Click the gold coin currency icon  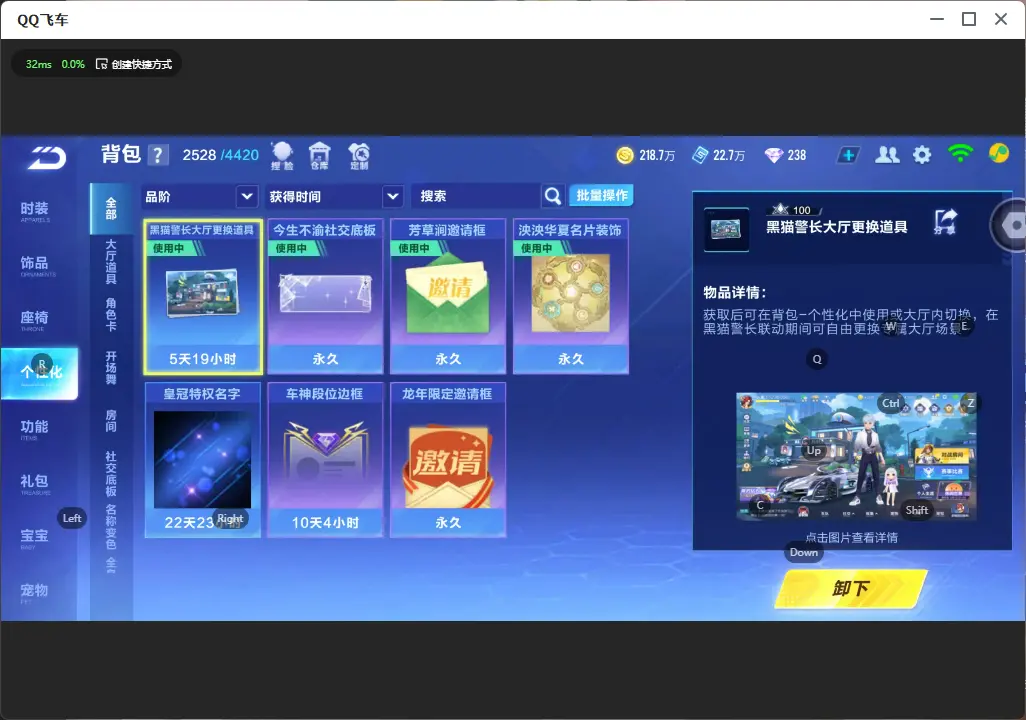click(x=625, y=155)
